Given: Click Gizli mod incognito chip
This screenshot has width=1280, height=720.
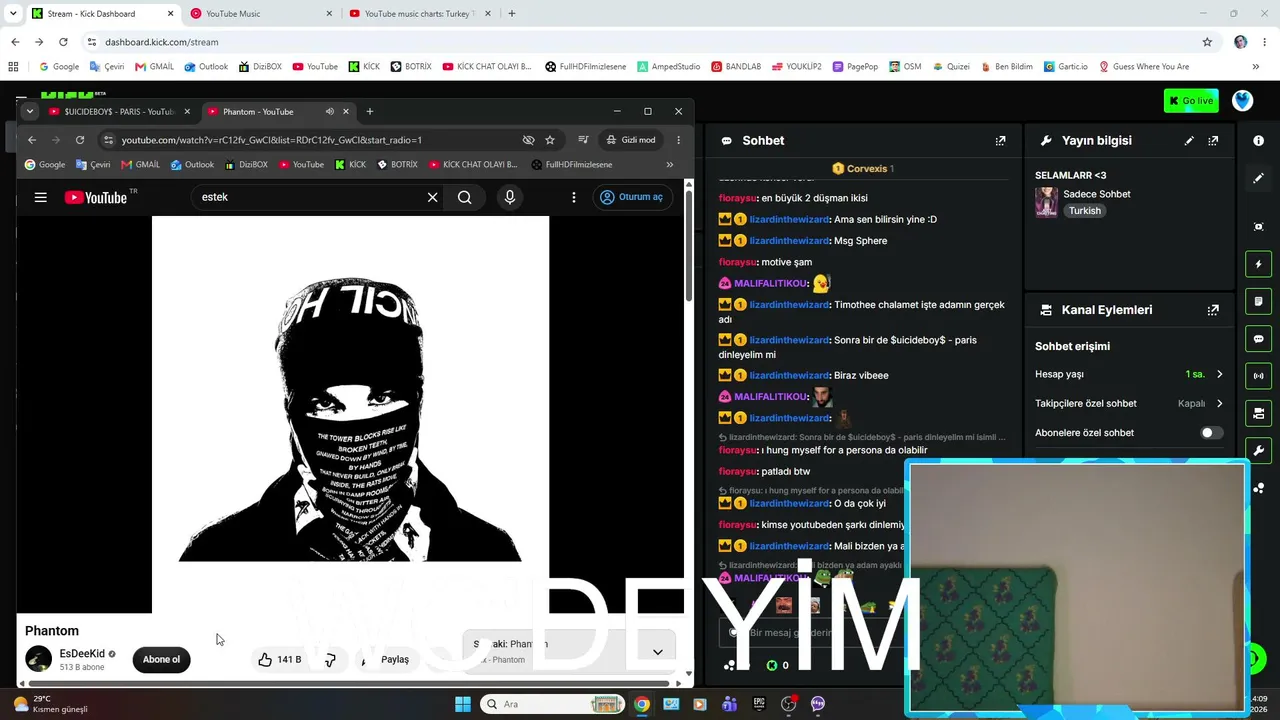Looking at the screenshot, I should tap(631, 140).
